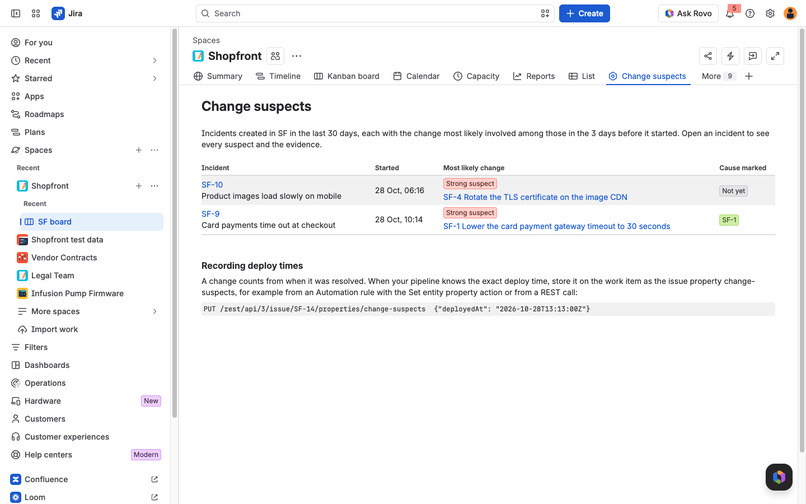Click the green SF-1 cause badge
This screenshot has width=806, height=504.
[x=729, y=220]
